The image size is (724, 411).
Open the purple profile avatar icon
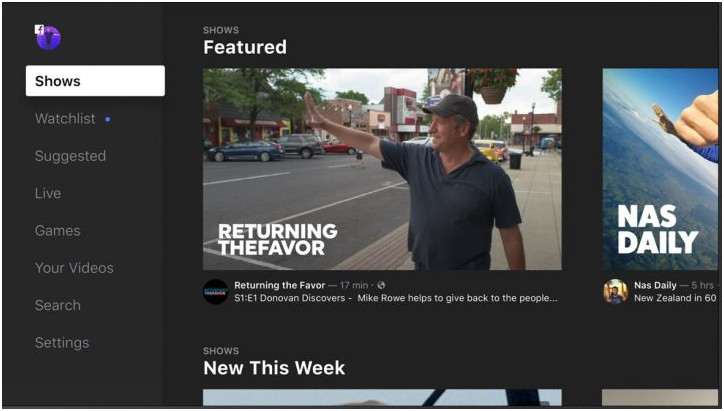(x=48, y=38)
